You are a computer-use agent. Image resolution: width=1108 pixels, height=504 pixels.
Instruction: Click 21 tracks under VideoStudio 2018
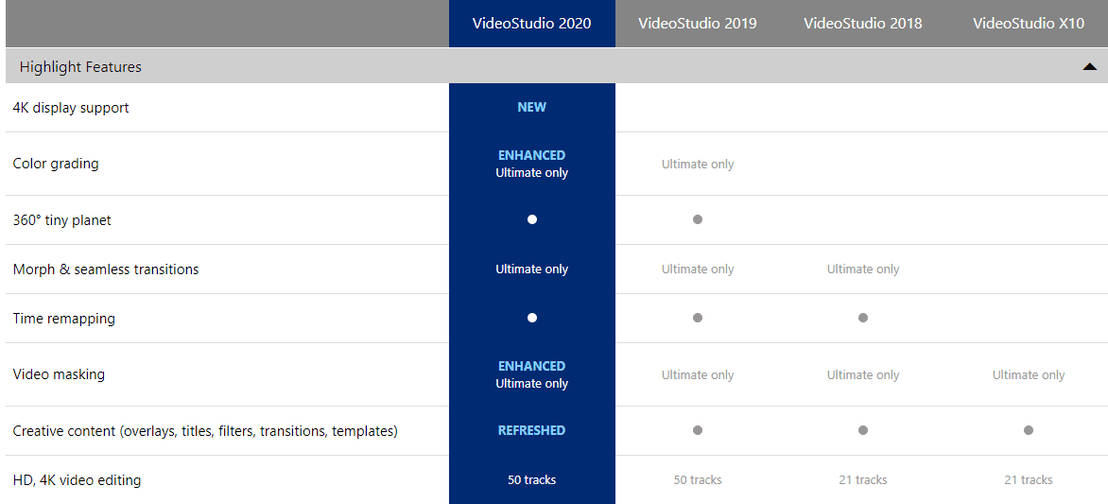click(x=863, y=480)
